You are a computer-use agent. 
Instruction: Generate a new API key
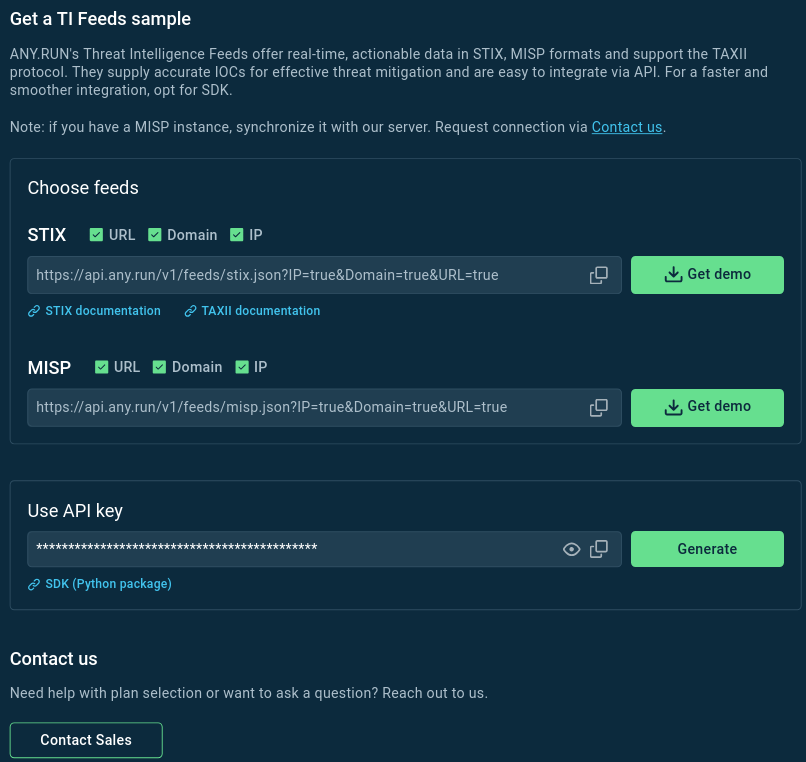click(707, 549)
